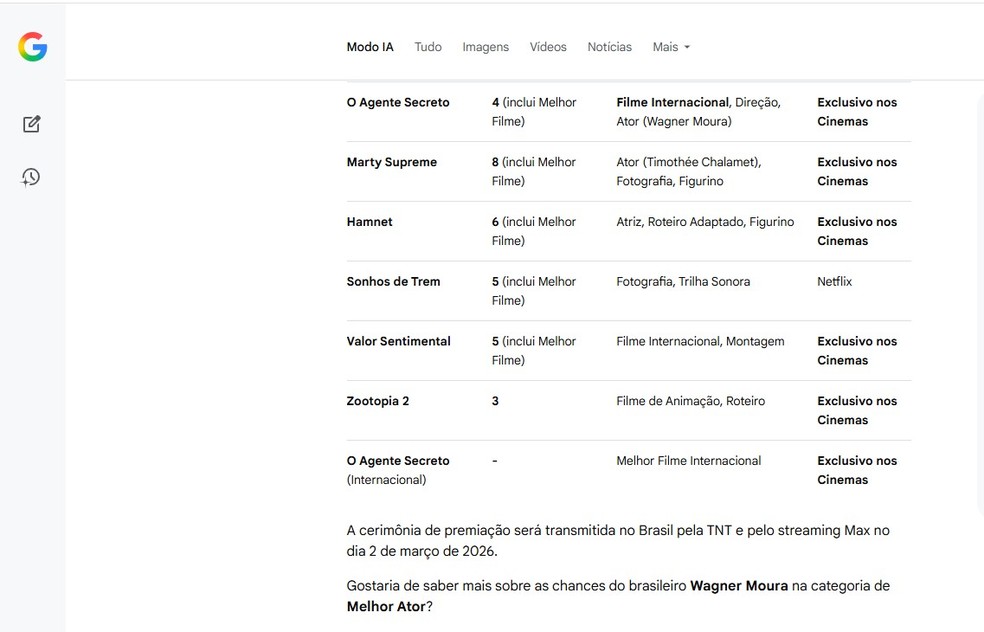This screenshot has width=984, height=632.
Task: Click Valor Sentimental in the table
Action: click(x=398, y=342)
